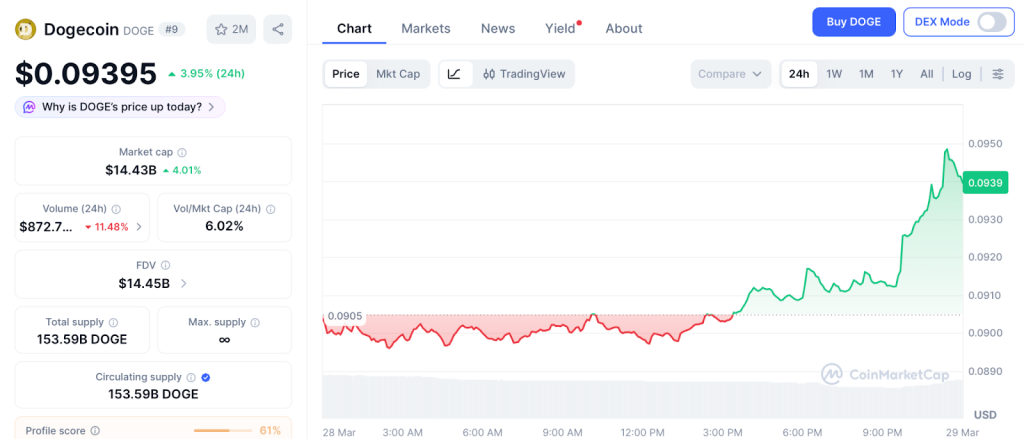
Task: Click the Buy DOGE button
Action: tap(853, 22)
